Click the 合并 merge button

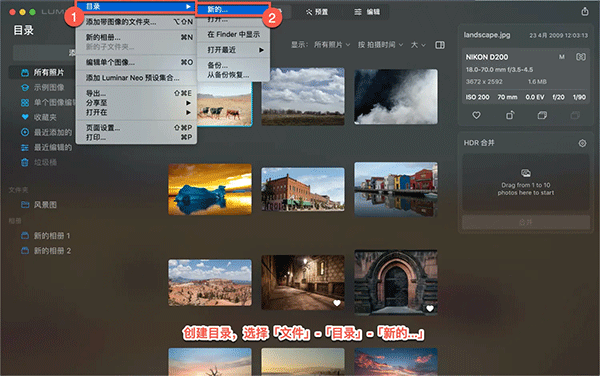click(526, 222)
